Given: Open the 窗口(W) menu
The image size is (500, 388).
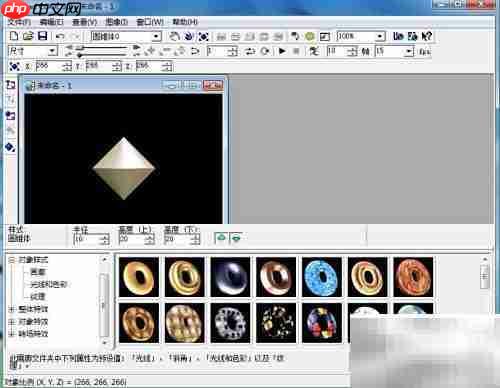Looking at the screenshot, I should [150, 22].
